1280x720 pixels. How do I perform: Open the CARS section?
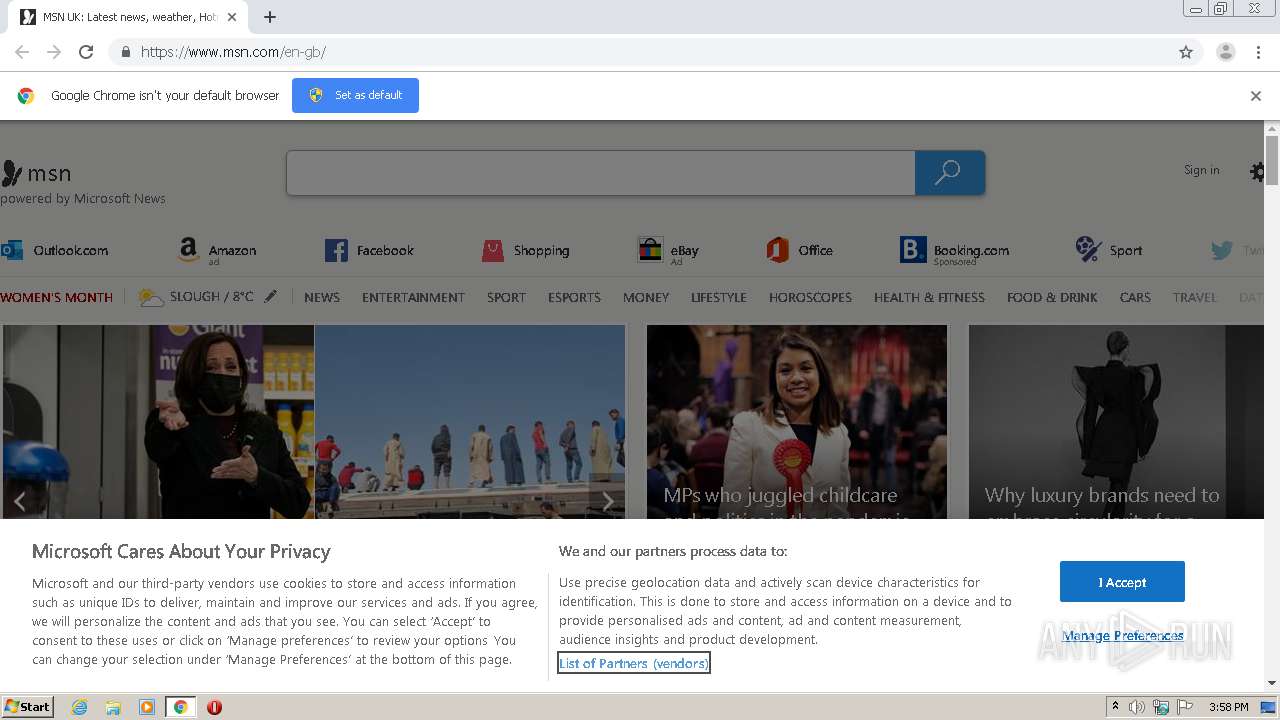coord(1135,297)
